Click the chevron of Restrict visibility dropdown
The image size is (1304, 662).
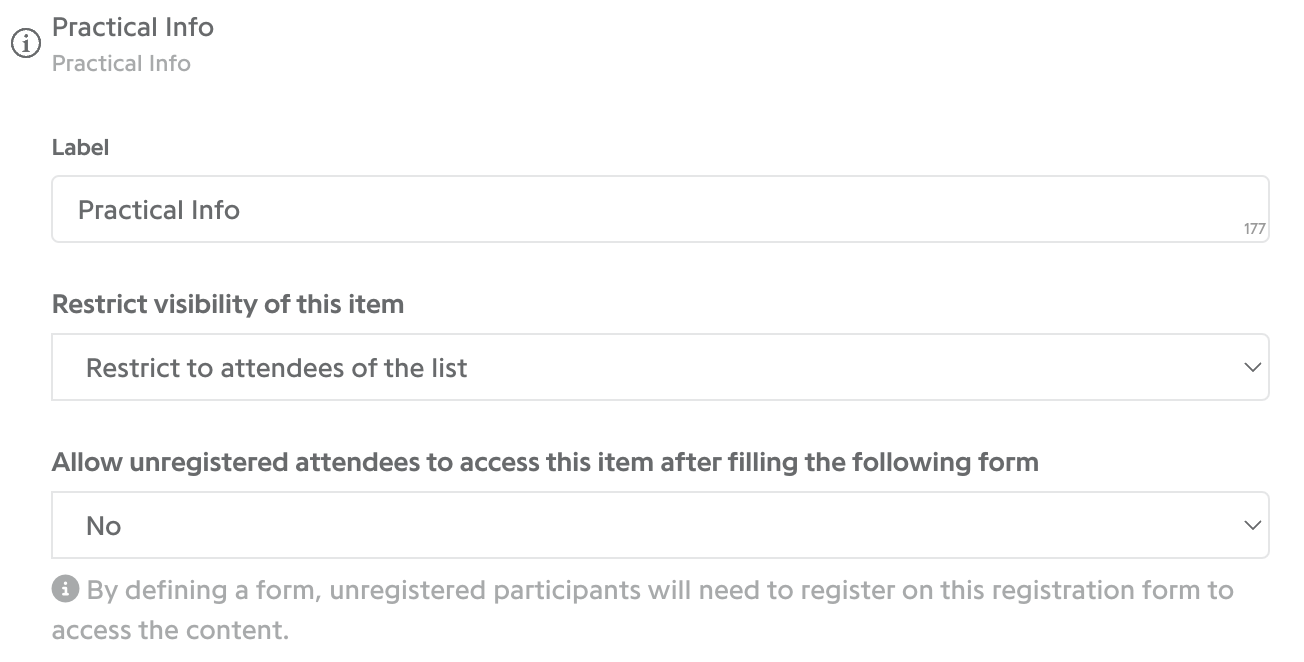[1252, 368]
